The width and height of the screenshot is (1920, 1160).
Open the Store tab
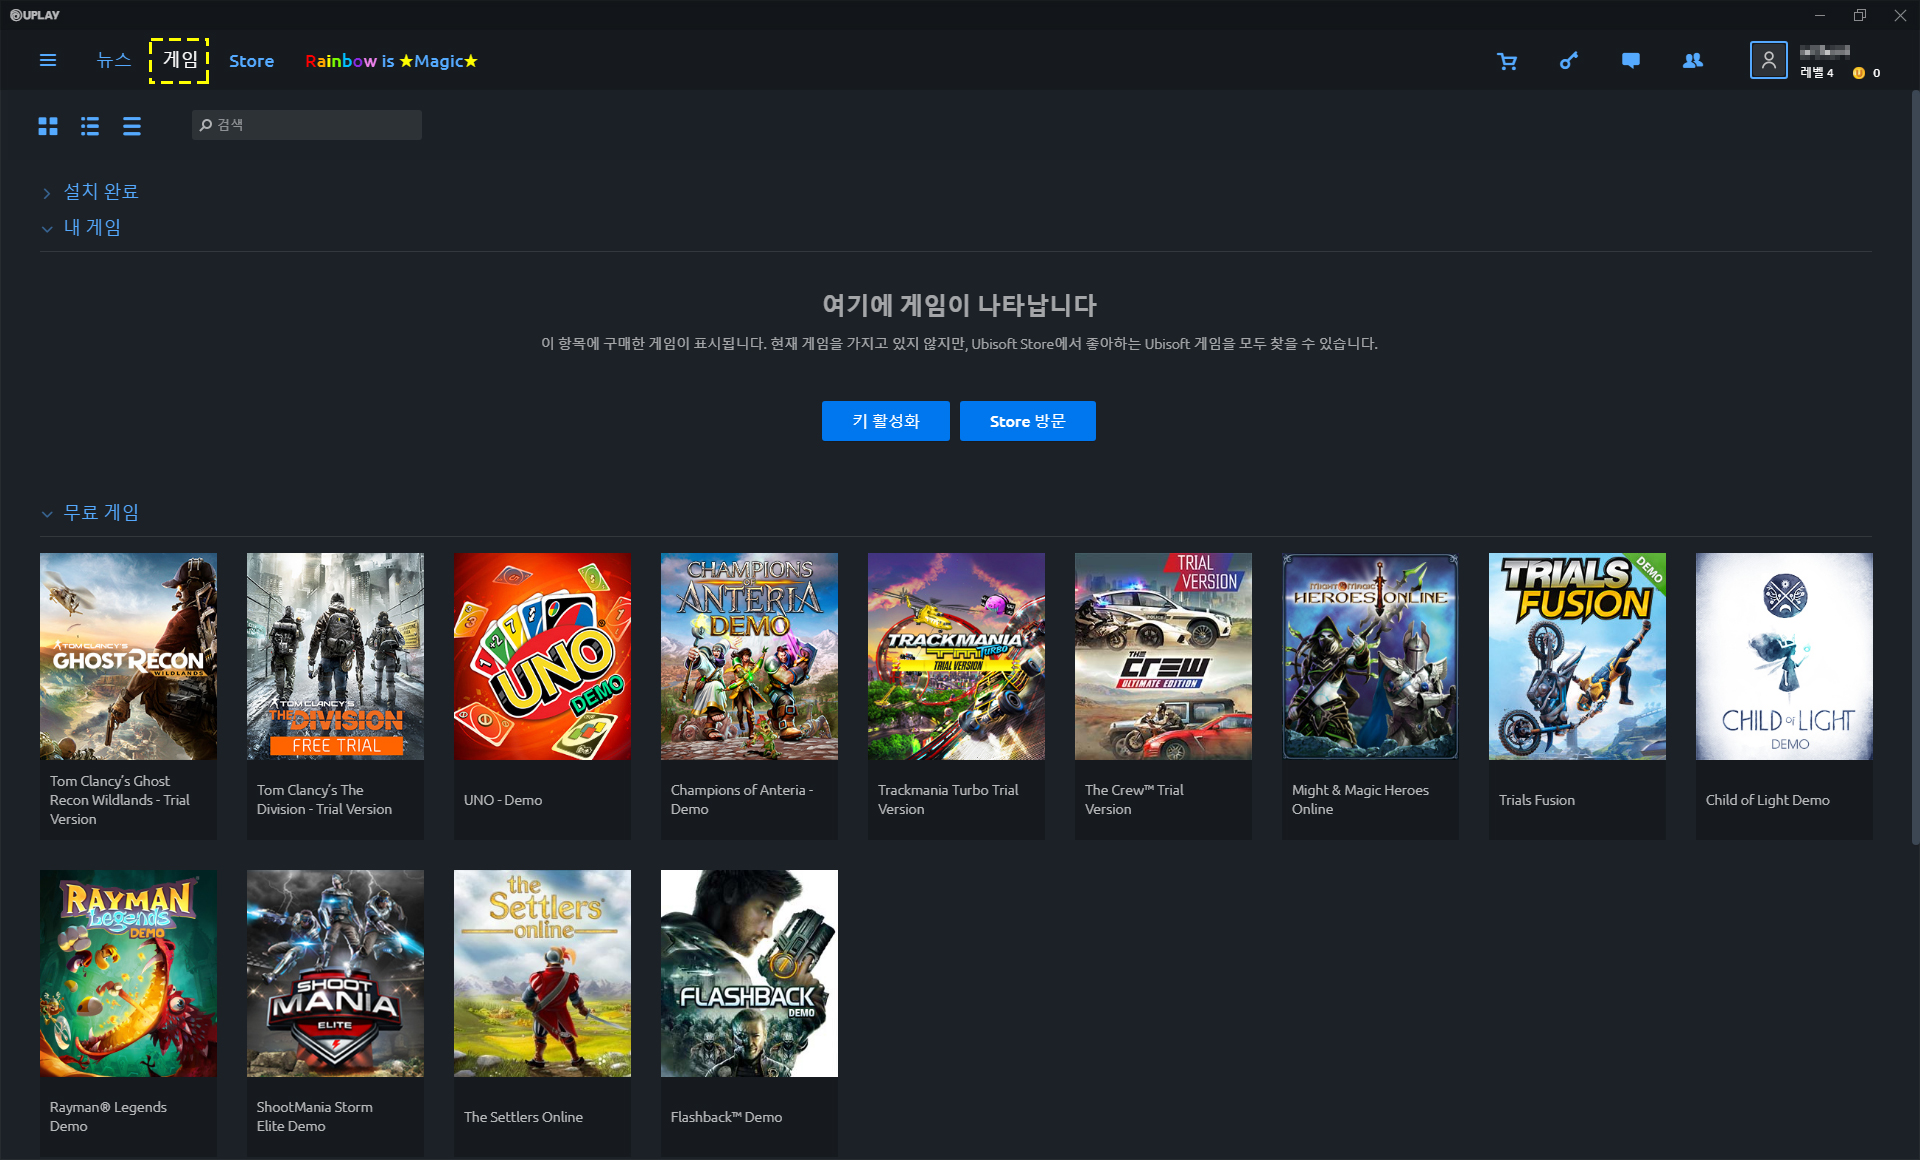point(251,61)
